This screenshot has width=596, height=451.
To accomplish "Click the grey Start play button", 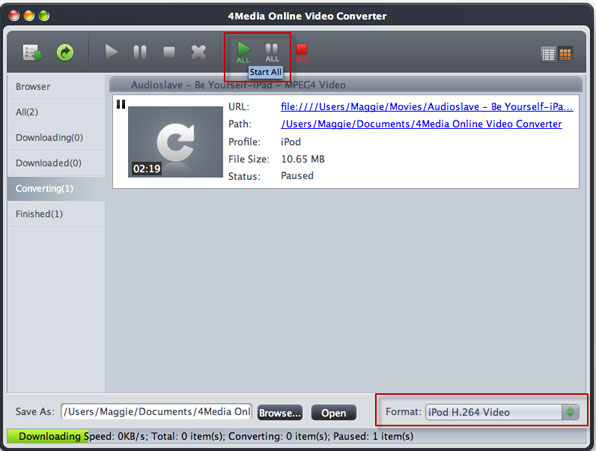I will pyautogui.click(x=111, y=52).
